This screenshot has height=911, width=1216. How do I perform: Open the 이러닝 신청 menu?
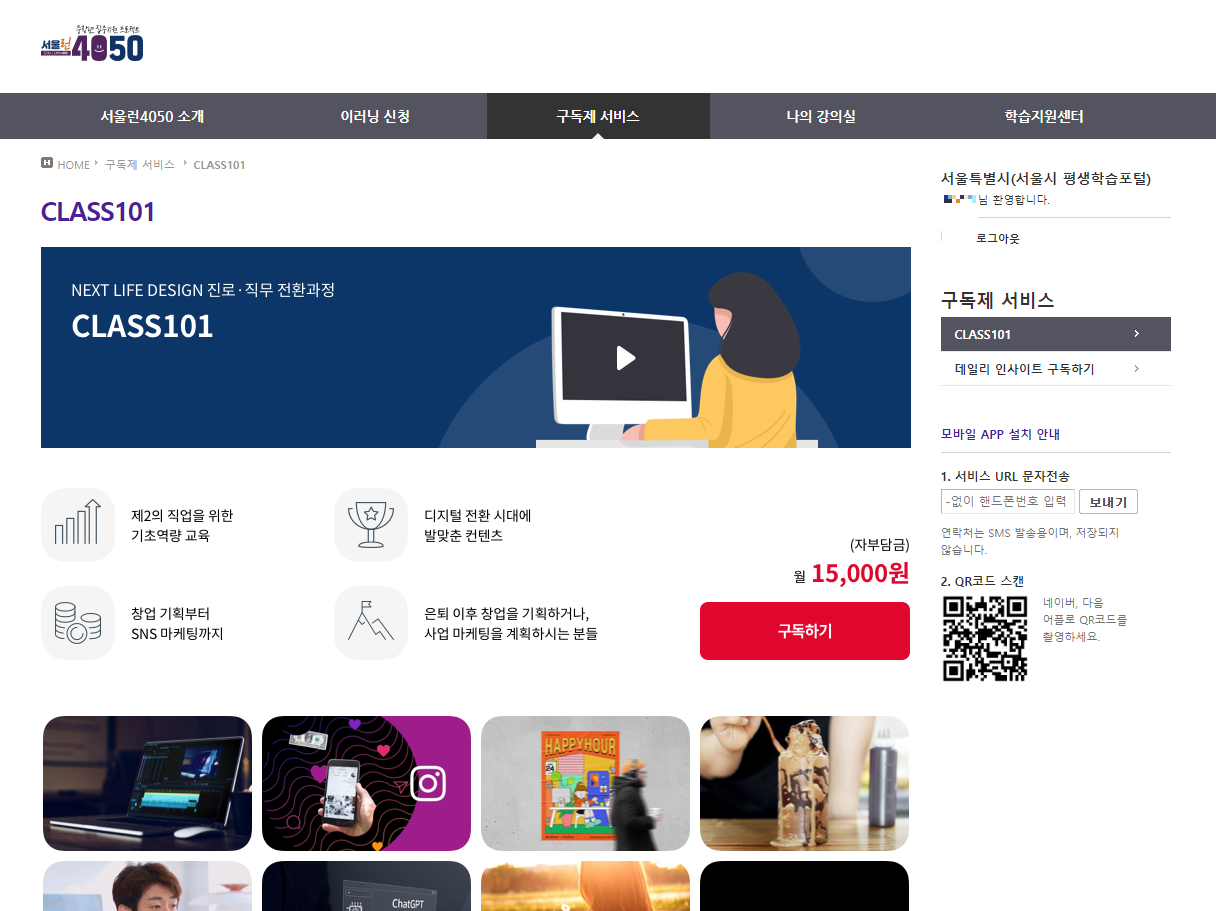pos(375,116)
